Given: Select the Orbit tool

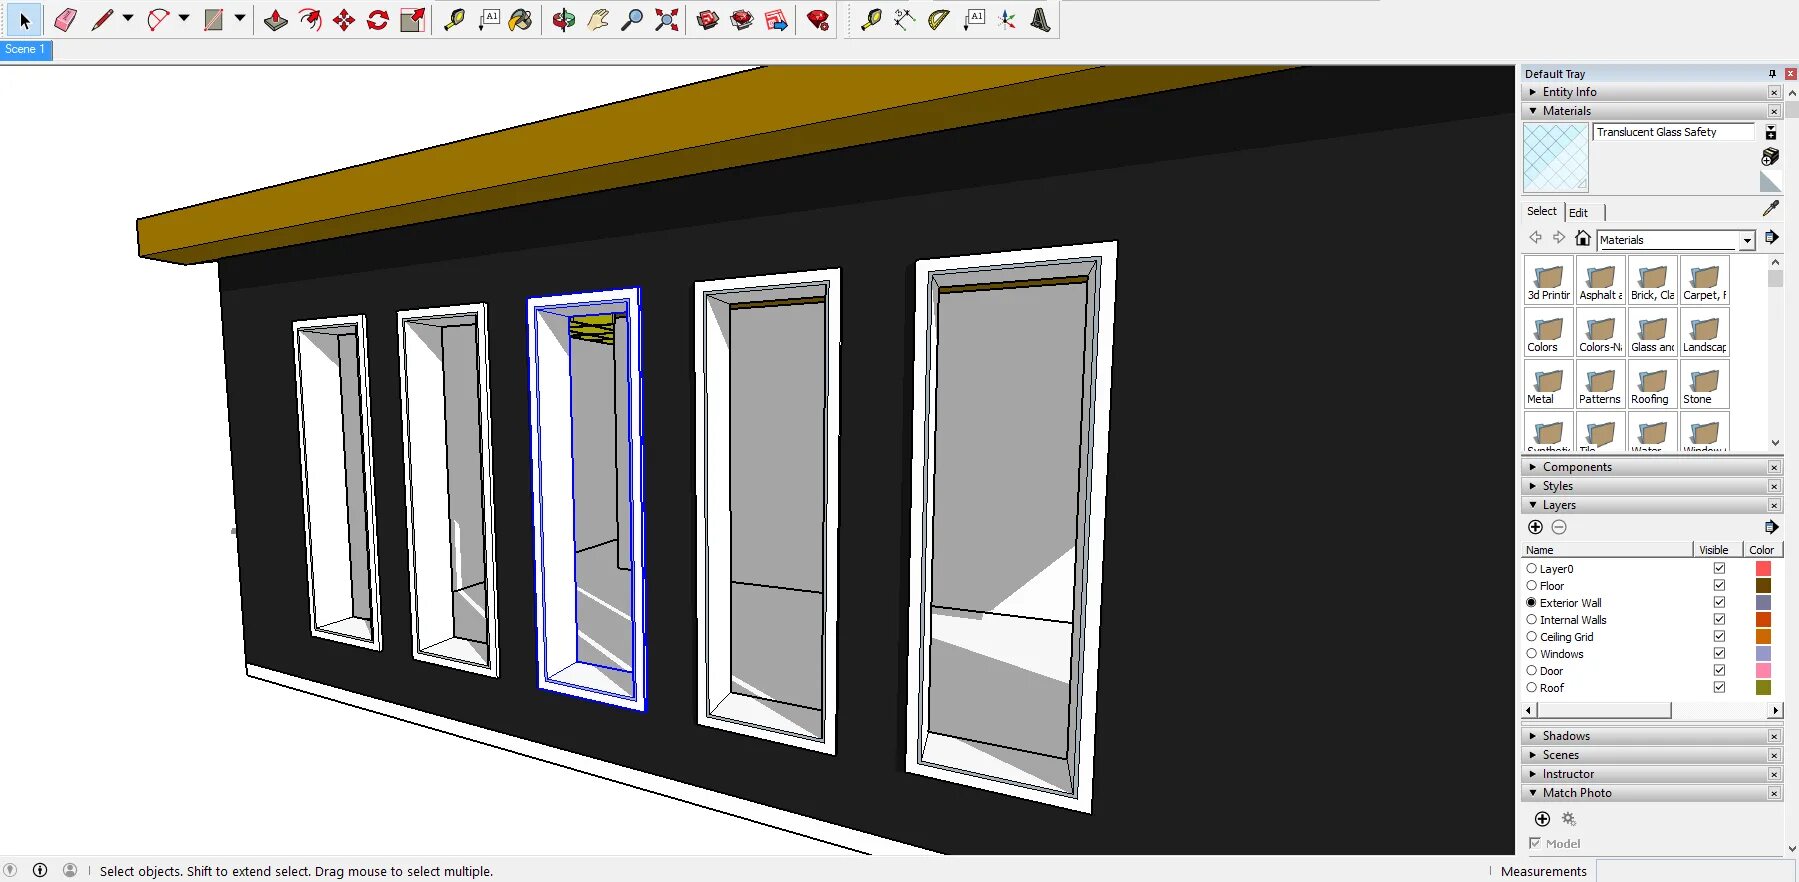Looking at the screenshot, I should click(564, 20).
